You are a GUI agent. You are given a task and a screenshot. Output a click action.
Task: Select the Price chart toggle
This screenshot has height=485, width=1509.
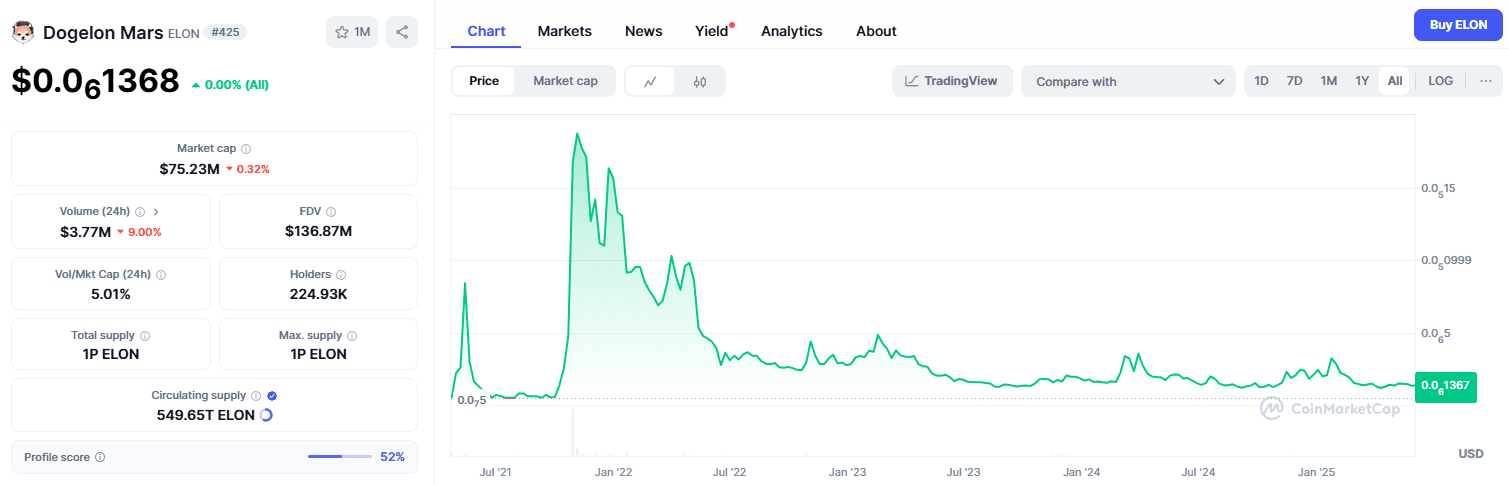pyautogui.click(x=484, y=81)
